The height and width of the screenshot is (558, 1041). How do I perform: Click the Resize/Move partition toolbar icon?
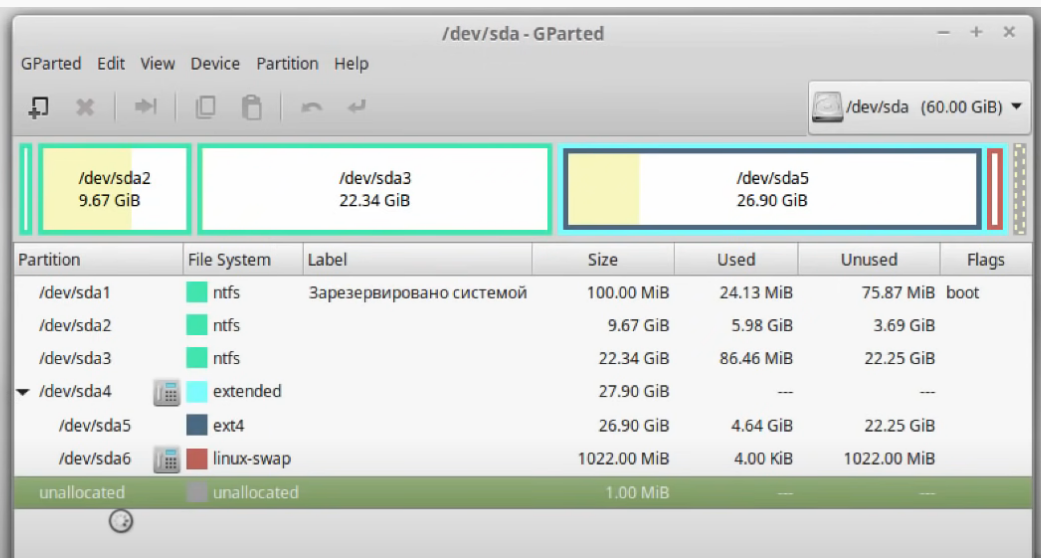(x=145, y=106)
